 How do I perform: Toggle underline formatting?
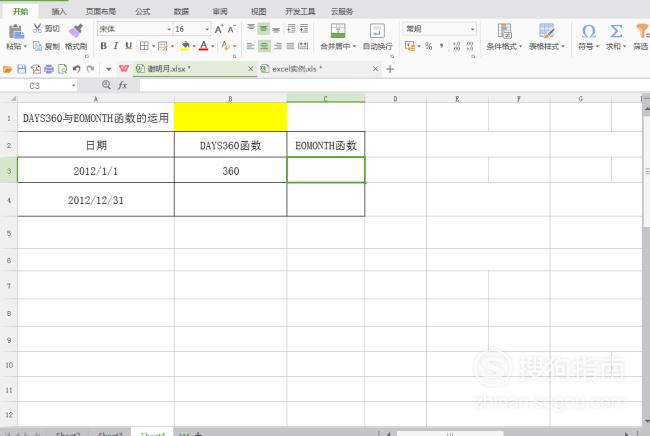click(x=129, y=46)
